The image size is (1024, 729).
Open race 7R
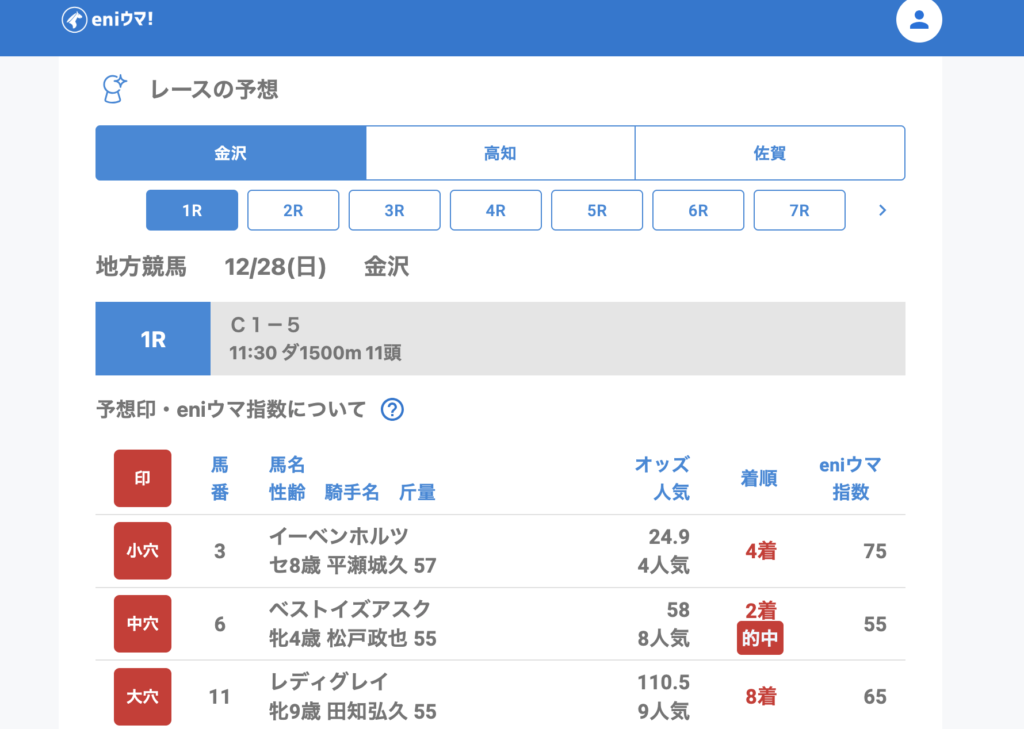799,210
